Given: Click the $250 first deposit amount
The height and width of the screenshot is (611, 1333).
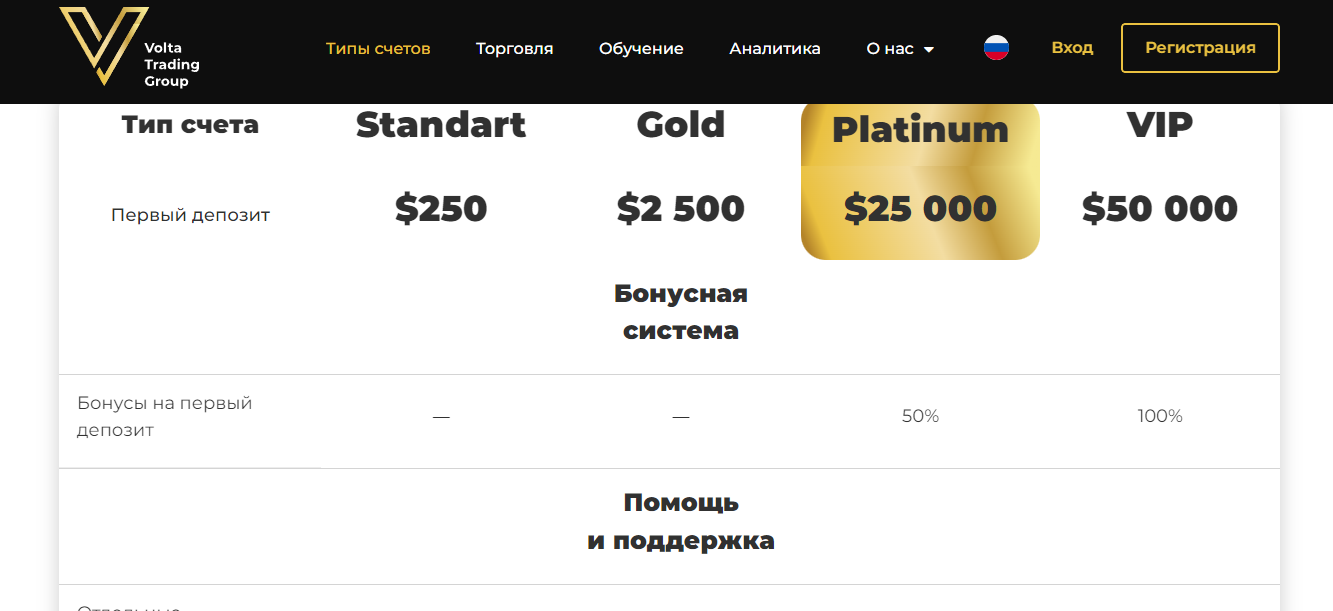Looking at the screenshot, I should click(x=441, y=208).
